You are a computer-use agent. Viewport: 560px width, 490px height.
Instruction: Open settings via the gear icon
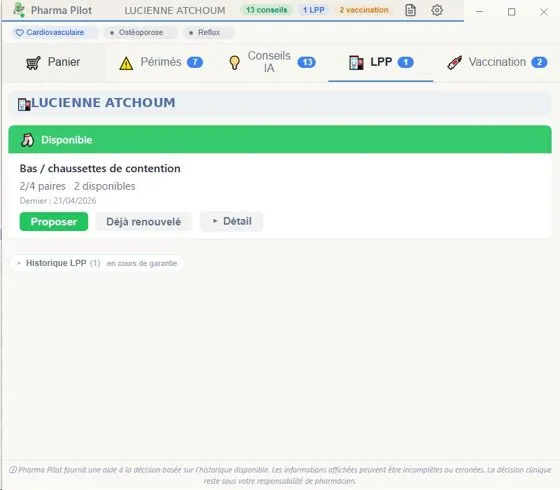tap(437, 10)
